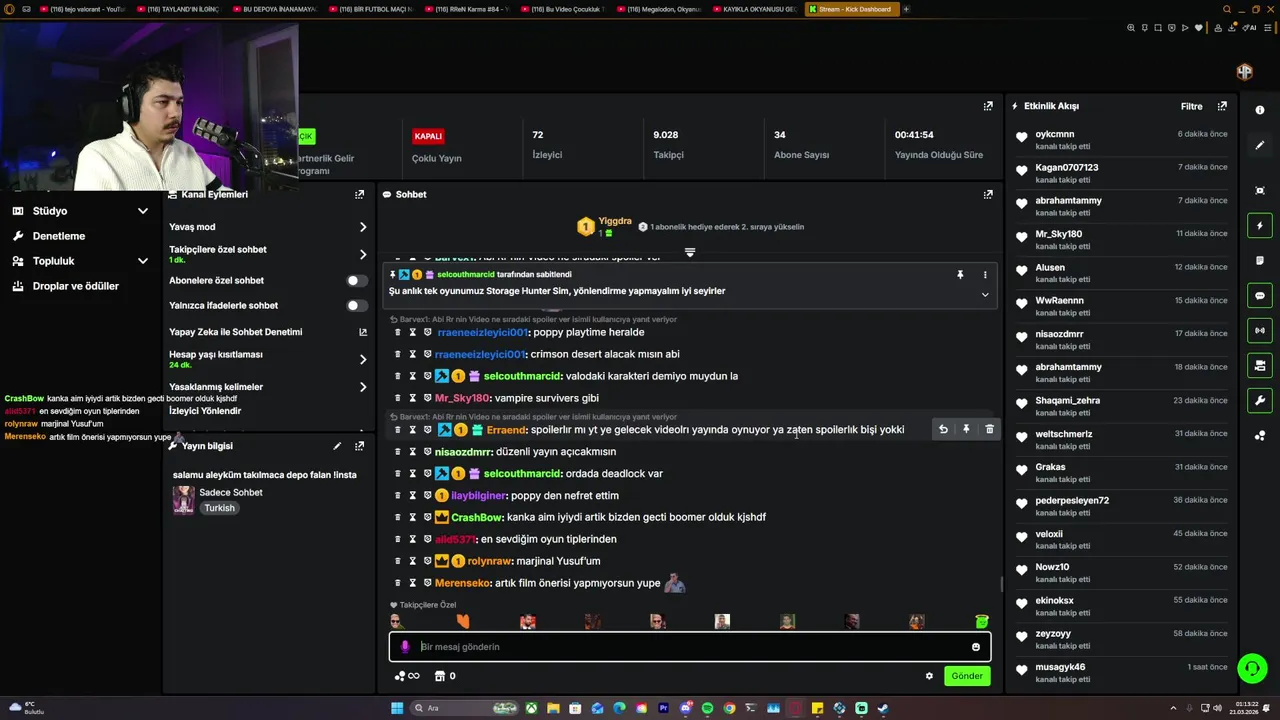Click the chat scrollbar thumb
Image resolution: width=1280 pixels, height=720 pixels.
pyautogui.click(x=1002, y=584)
